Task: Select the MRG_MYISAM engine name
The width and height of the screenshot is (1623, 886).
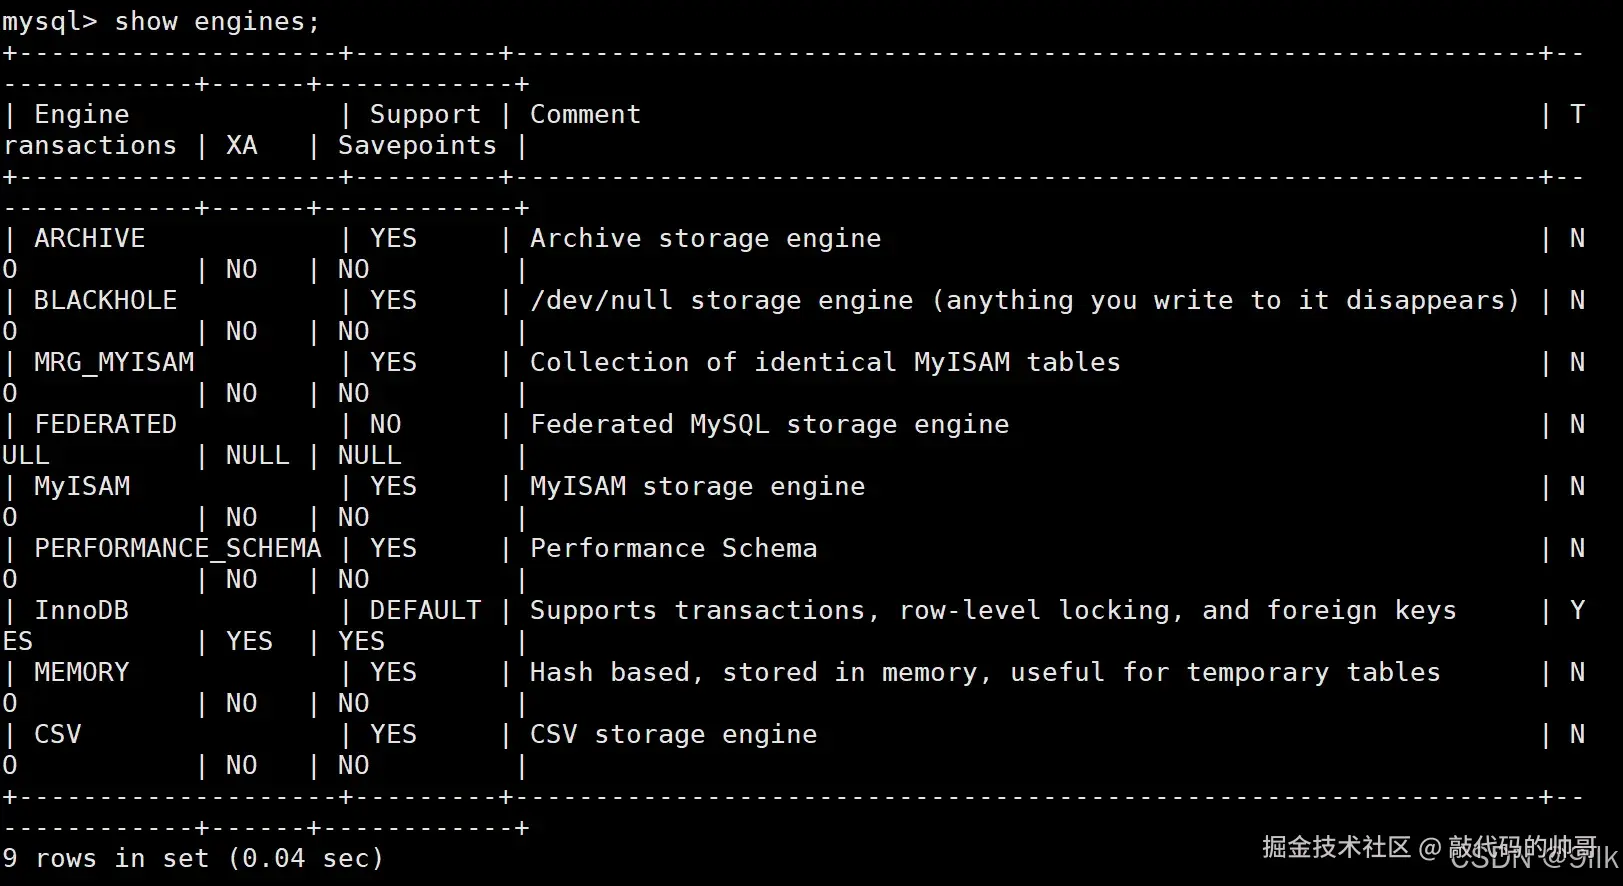Action: (113, 363)
